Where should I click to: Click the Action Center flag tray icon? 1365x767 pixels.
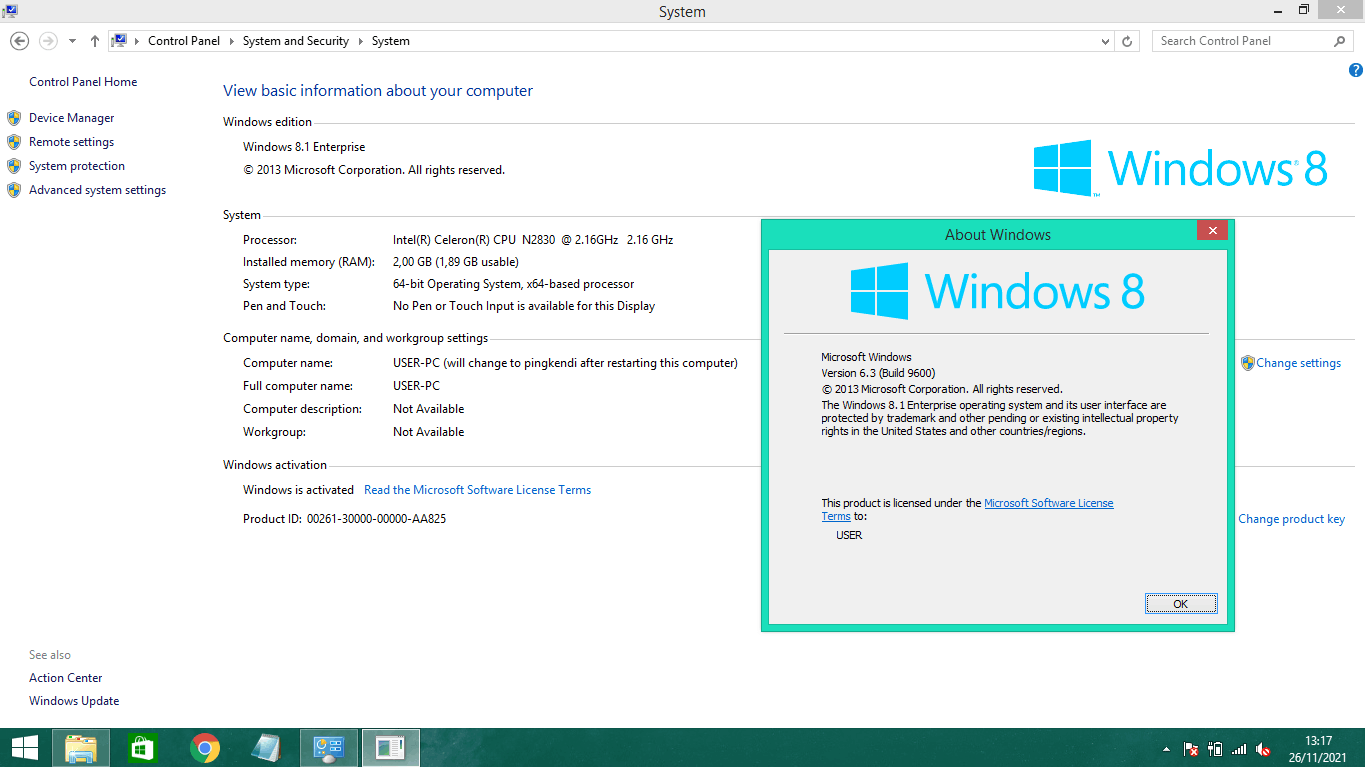1191,748
